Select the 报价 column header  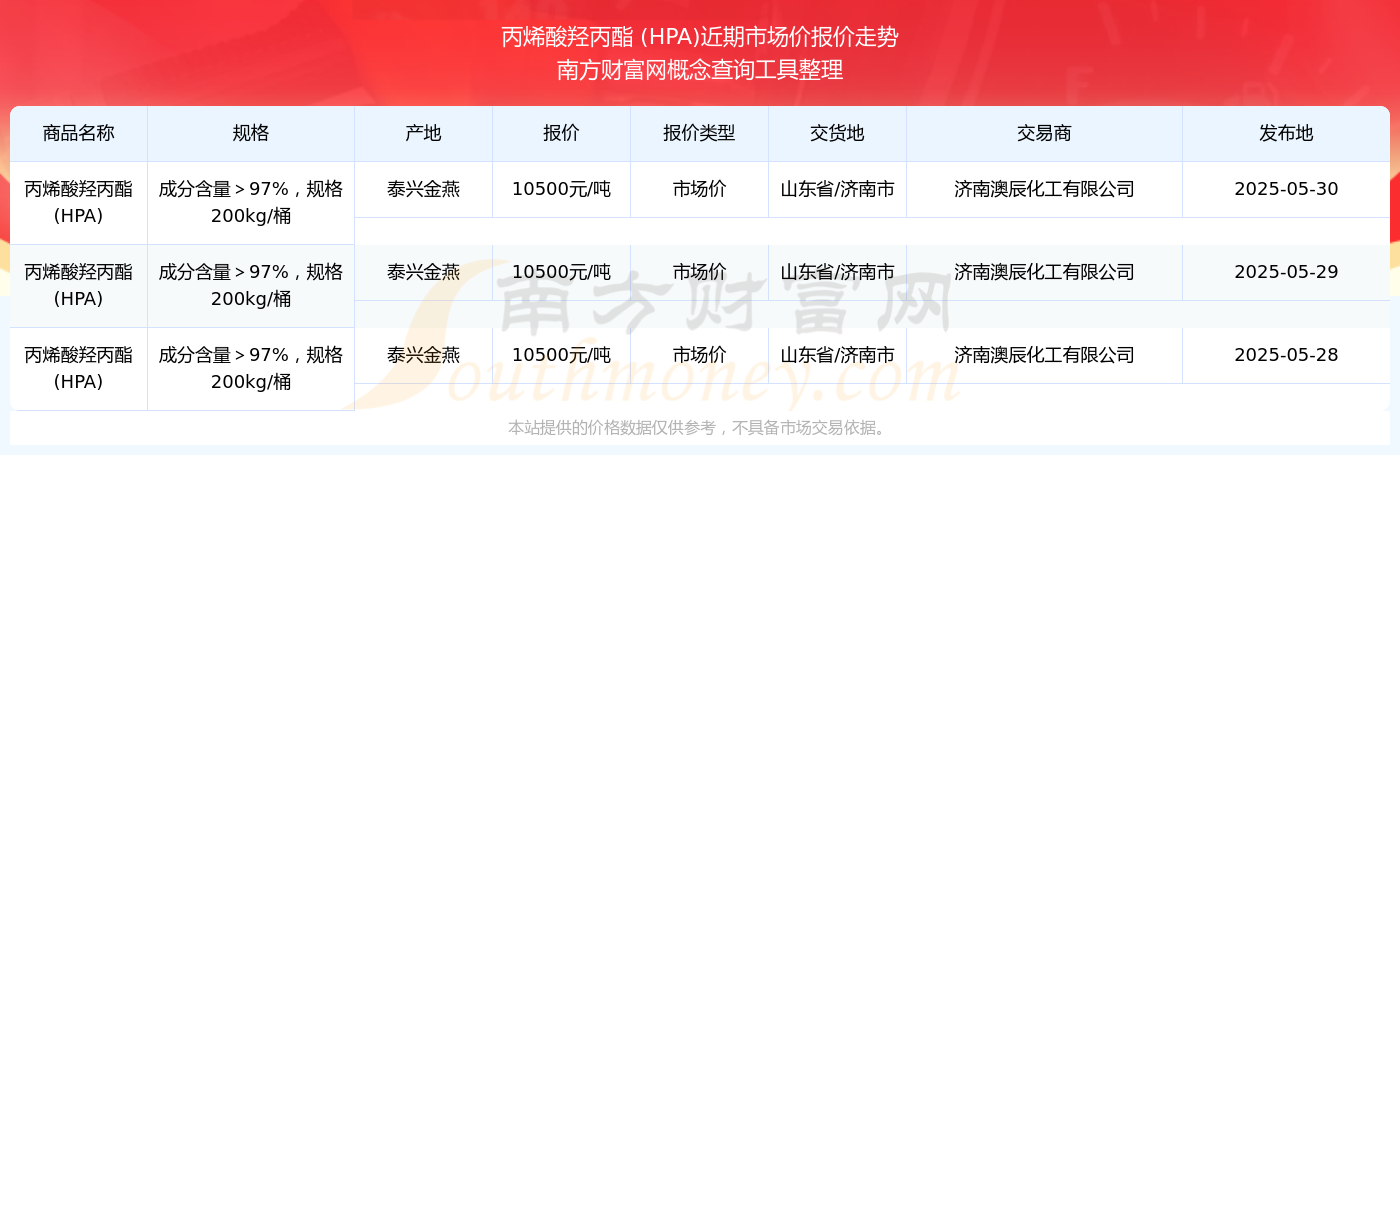[x=562, y=134]
